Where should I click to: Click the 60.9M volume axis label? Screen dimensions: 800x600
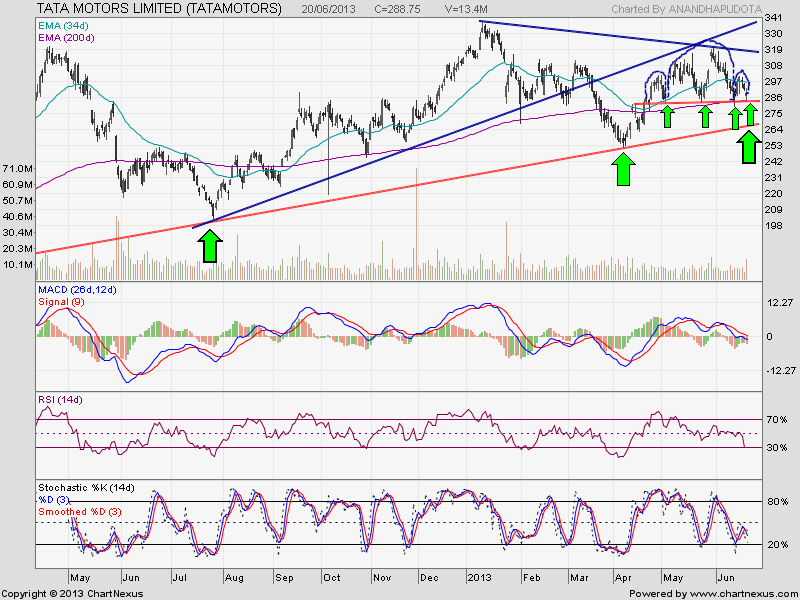(x=18, y=184)
